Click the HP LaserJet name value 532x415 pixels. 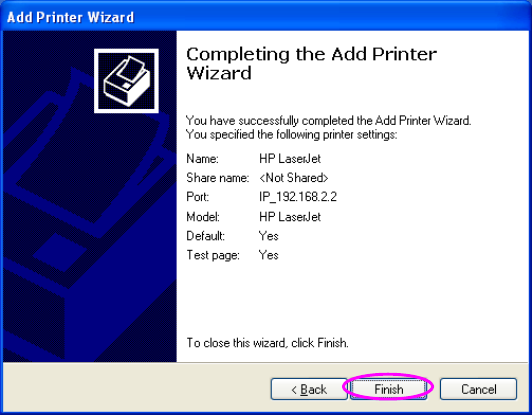290,158
